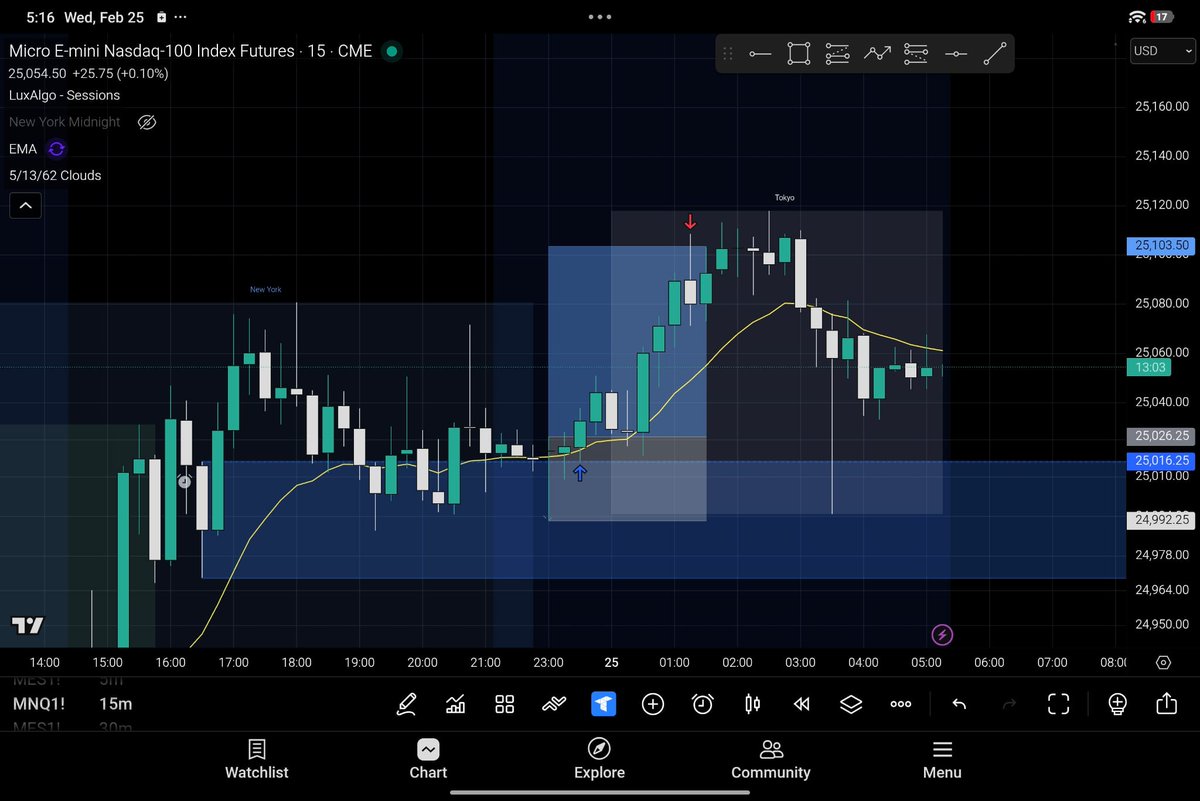Tap the 25,016.25 blue price label

[x=1160, y=460]
